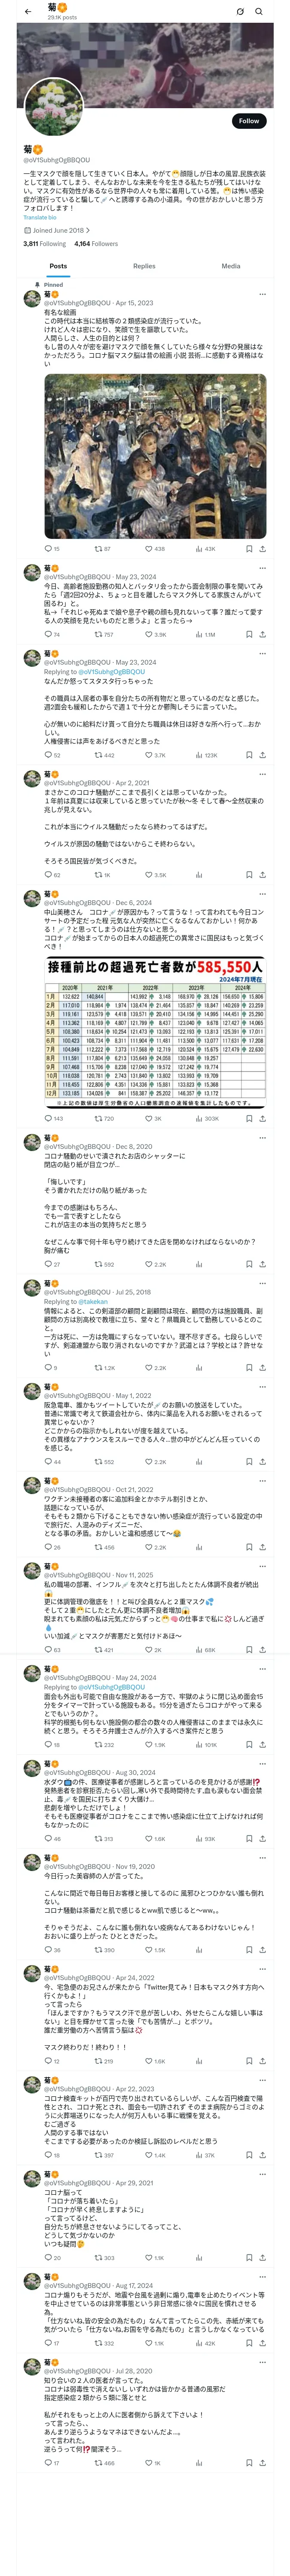The width and height of the screenshot is (290, 2576).
Task: Switch to the Media tab
Action: pos(231,266)
